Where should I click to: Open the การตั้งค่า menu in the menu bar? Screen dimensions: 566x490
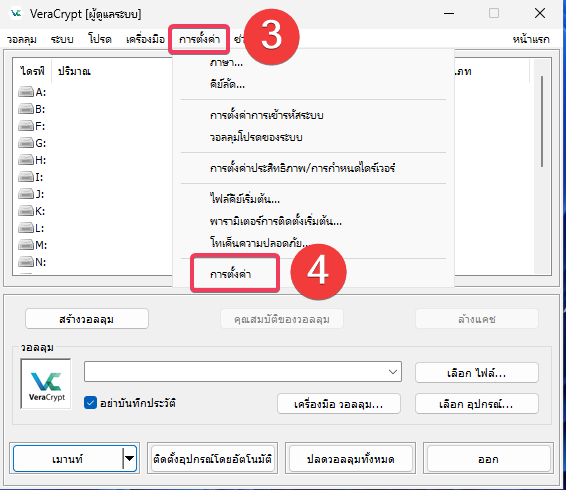tap(199, 39)
